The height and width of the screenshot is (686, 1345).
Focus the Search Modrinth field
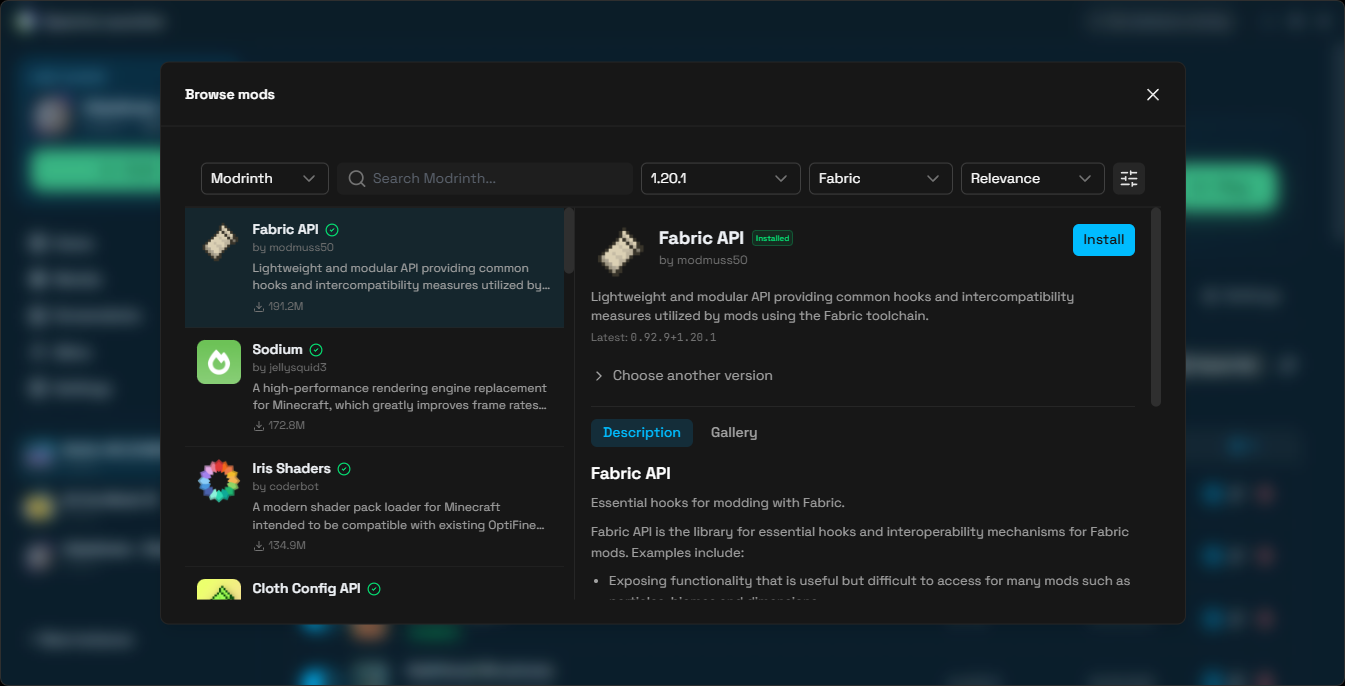(x=485, y=178)
